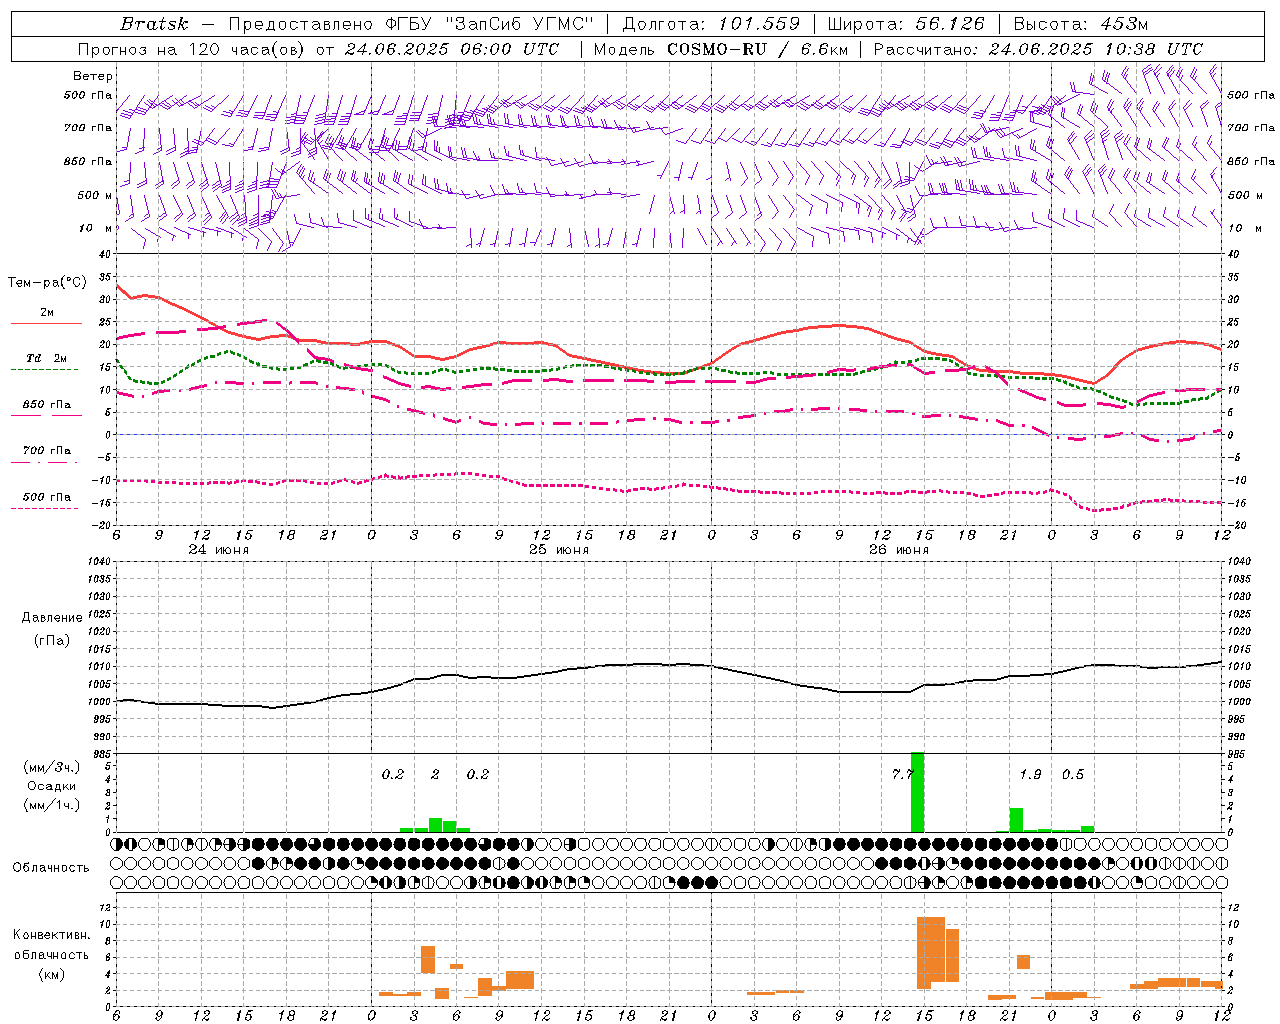Image resolution: width=1280 pixels, height=1024 pixels.
Task: Click the "Тем-ра(°C)" temperature panel label
Action: (47, 283)
